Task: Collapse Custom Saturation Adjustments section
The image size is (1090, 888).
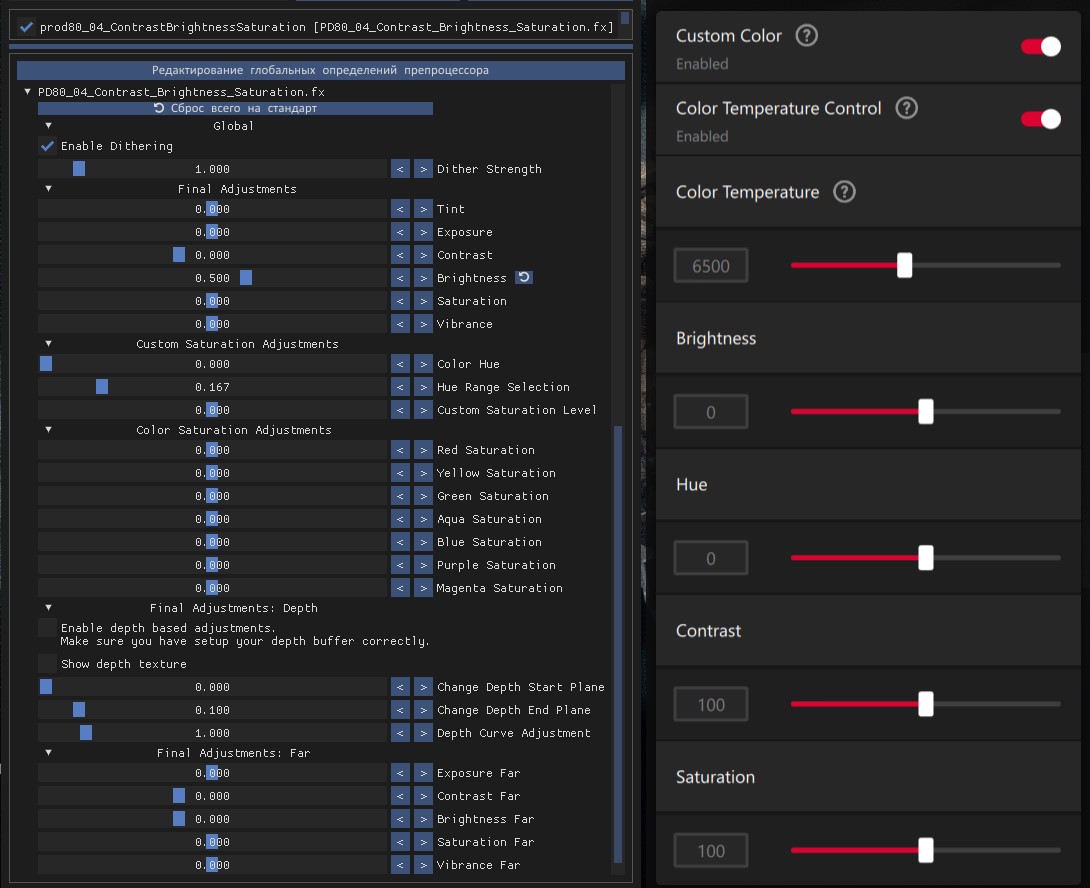Action: pyautogui.click(x=49, y=344)
